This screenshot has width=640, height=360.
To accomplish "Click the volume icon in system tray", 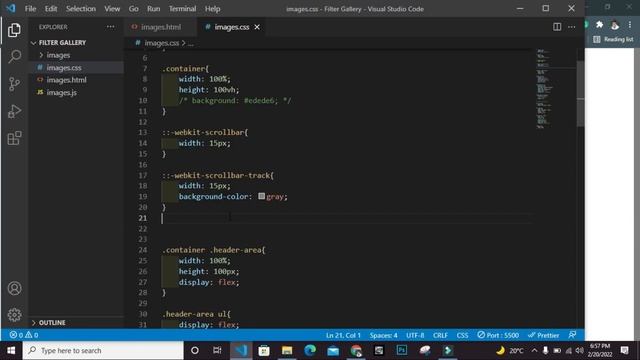I will pyautogui.click(x=579, y=350).
